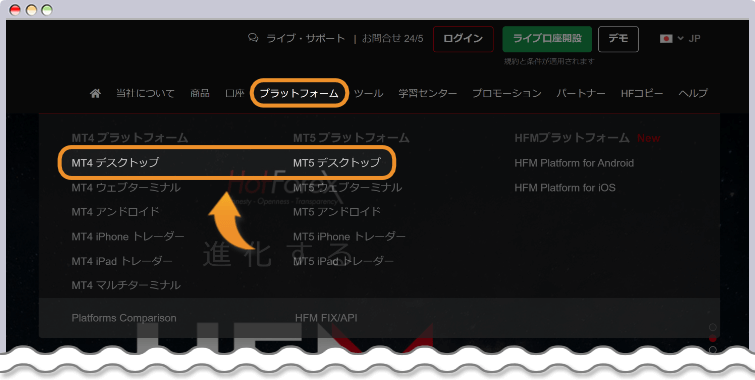Select MT5 iPhone トレーダー

click(349, 236)
